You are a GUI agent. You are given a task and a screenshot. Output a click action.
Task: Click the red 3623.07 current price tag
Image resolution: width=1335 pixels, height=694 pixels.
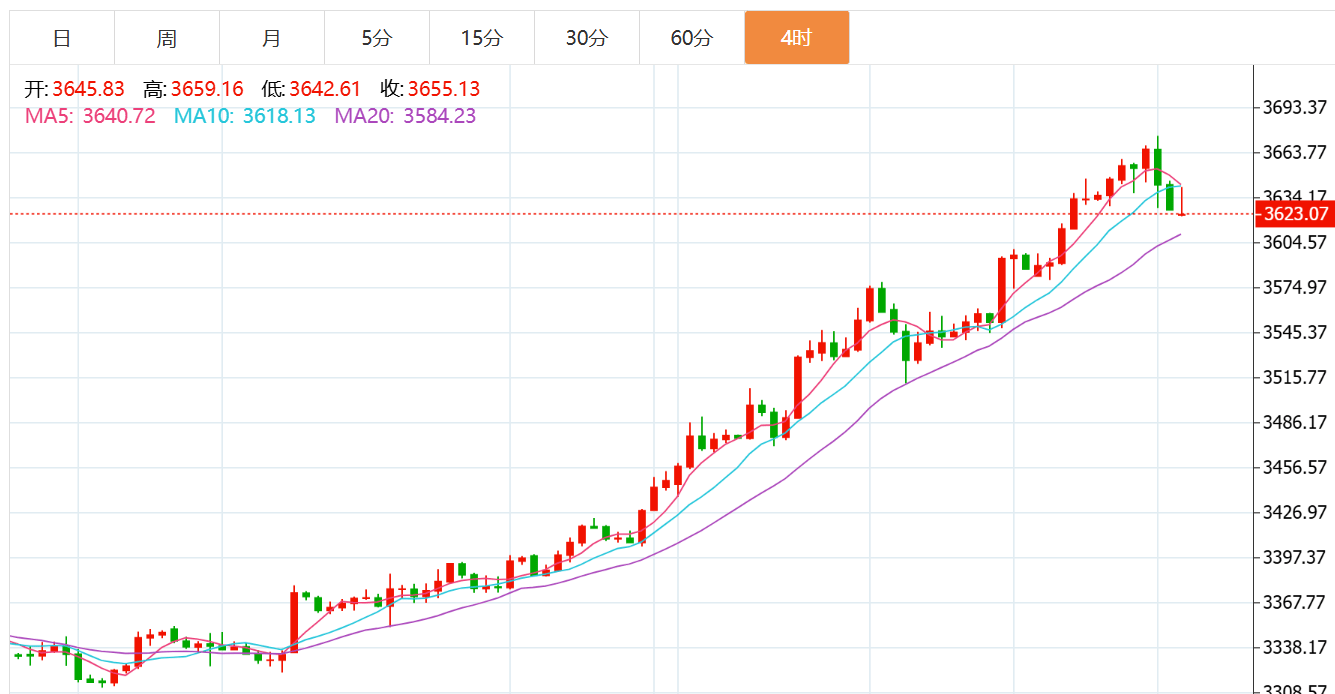click(x=1295, y=214)
